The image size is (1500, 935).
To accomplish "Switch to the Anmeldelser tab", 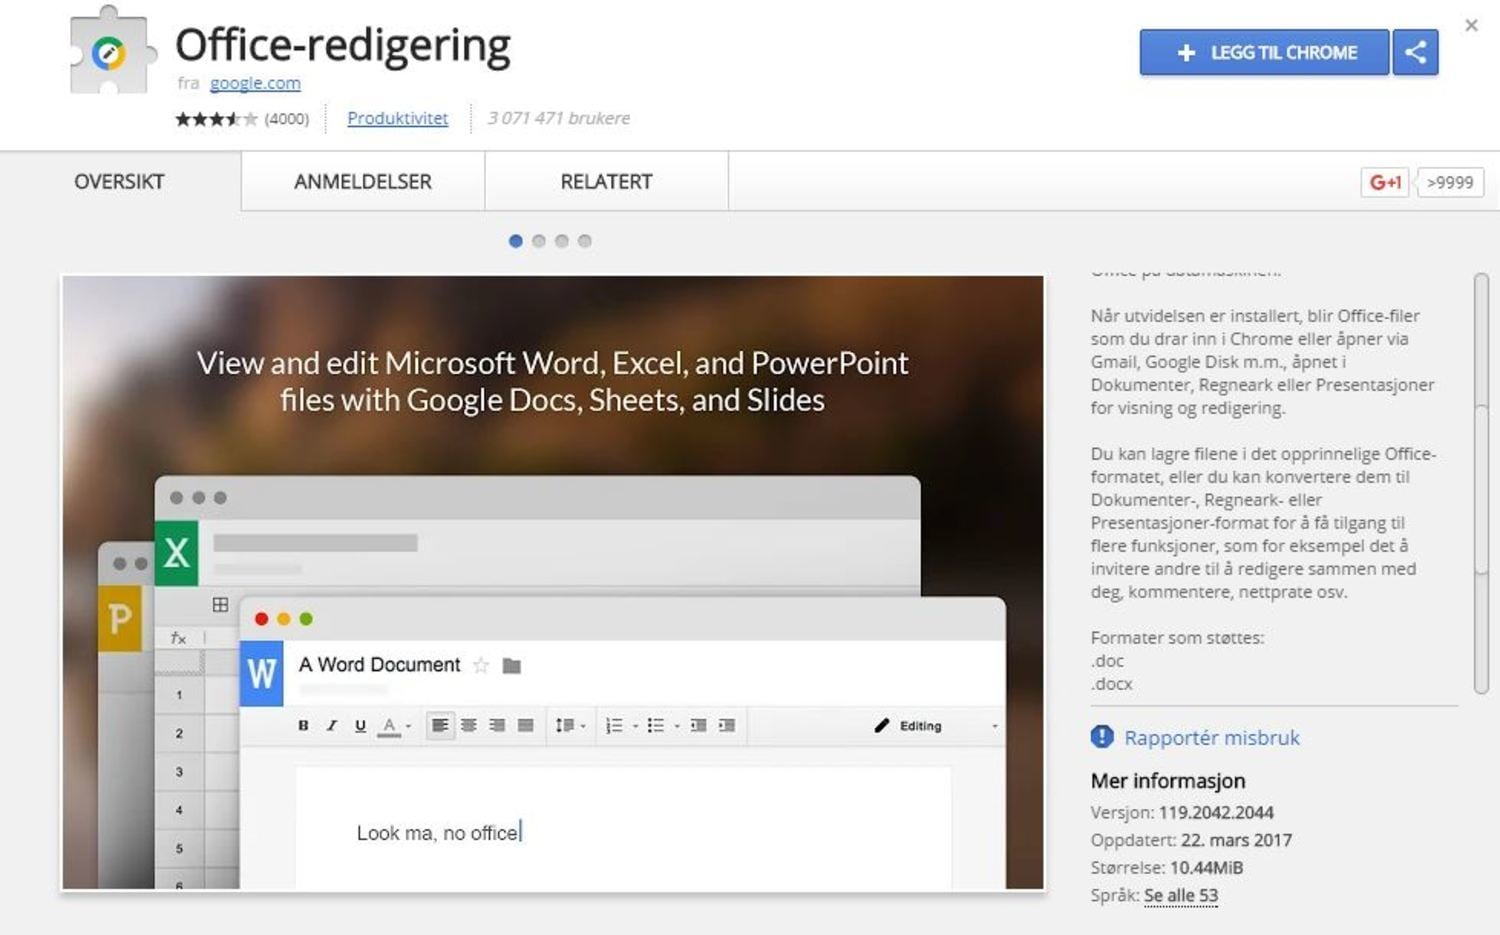I will (x=363, y=182).
